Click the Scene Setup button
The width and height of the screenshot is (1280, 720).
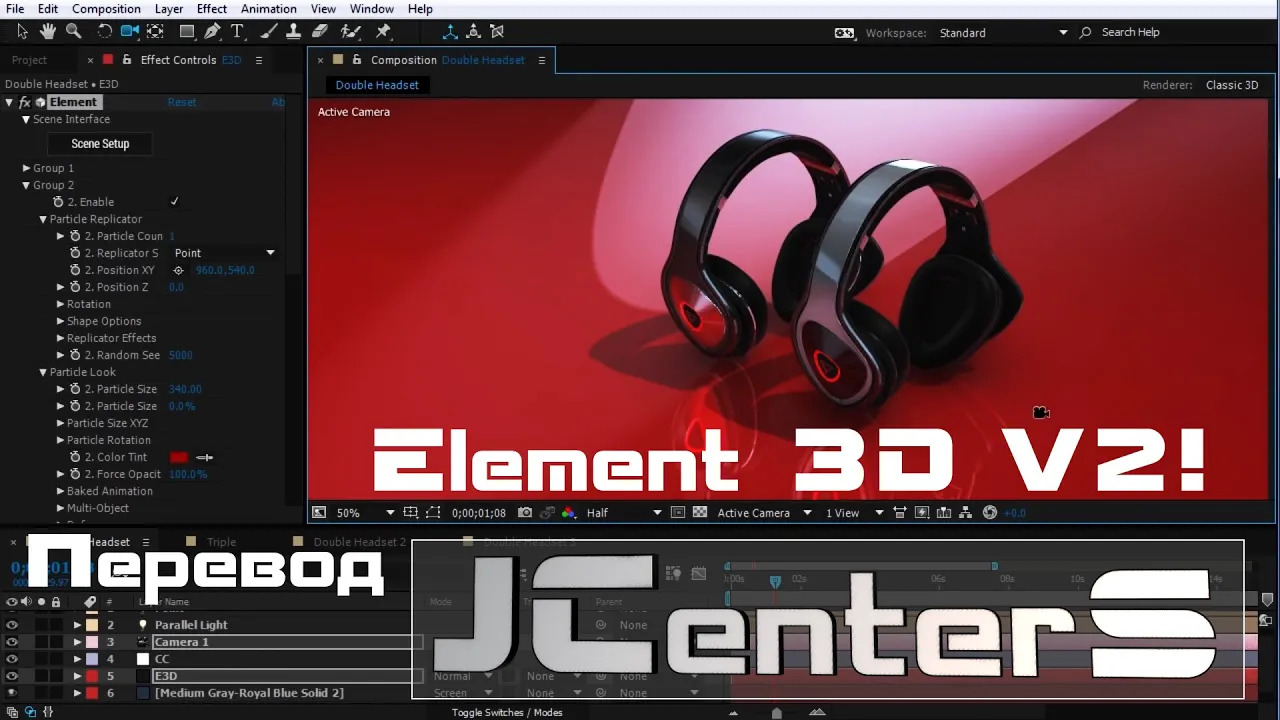tap(100, 144)
